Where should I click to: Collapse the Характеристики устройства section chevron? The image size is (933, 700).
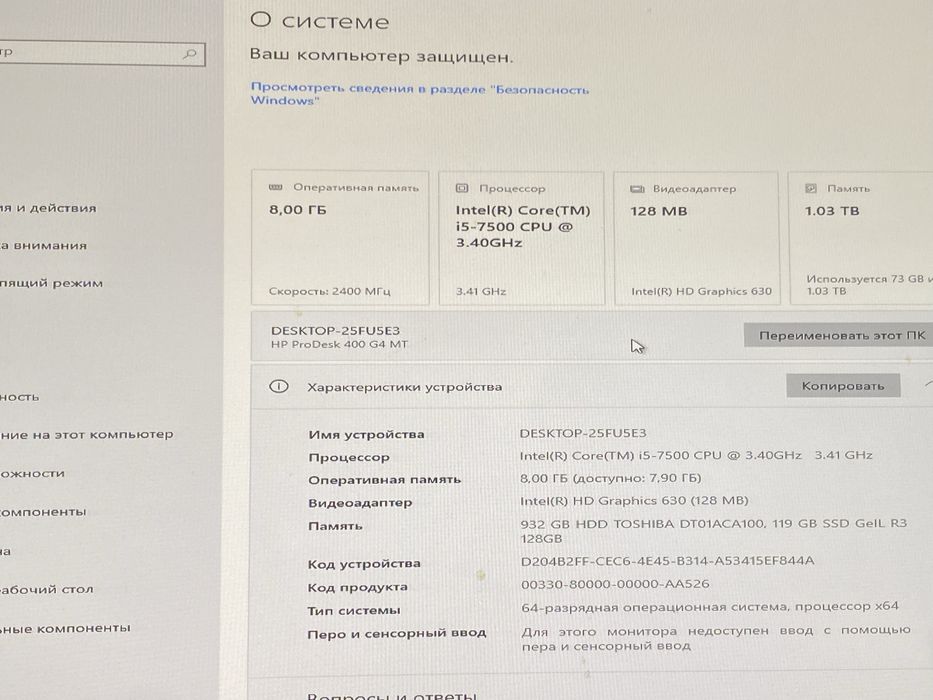(928, 385)
